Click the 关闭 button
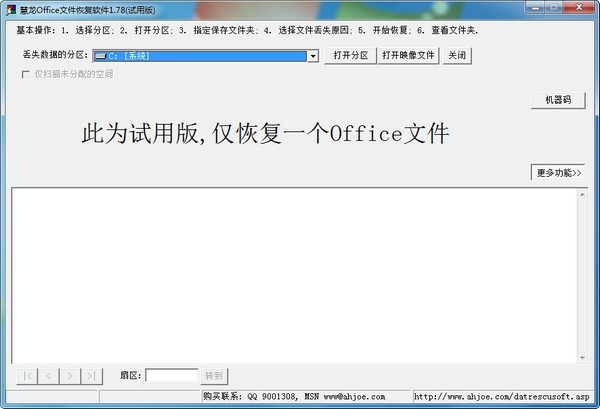 [457, 55]
